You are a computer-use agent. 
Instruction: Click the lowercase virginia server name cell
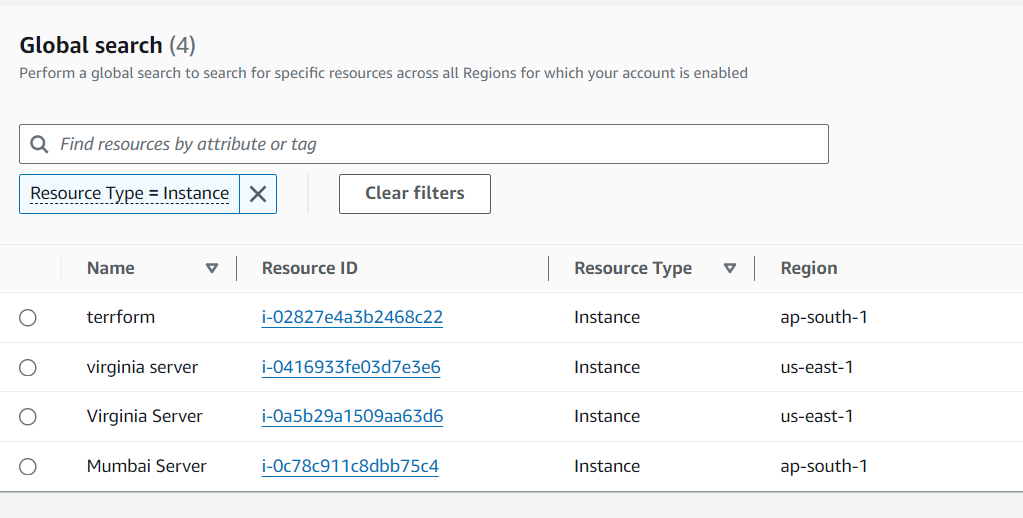pos(142,367)
